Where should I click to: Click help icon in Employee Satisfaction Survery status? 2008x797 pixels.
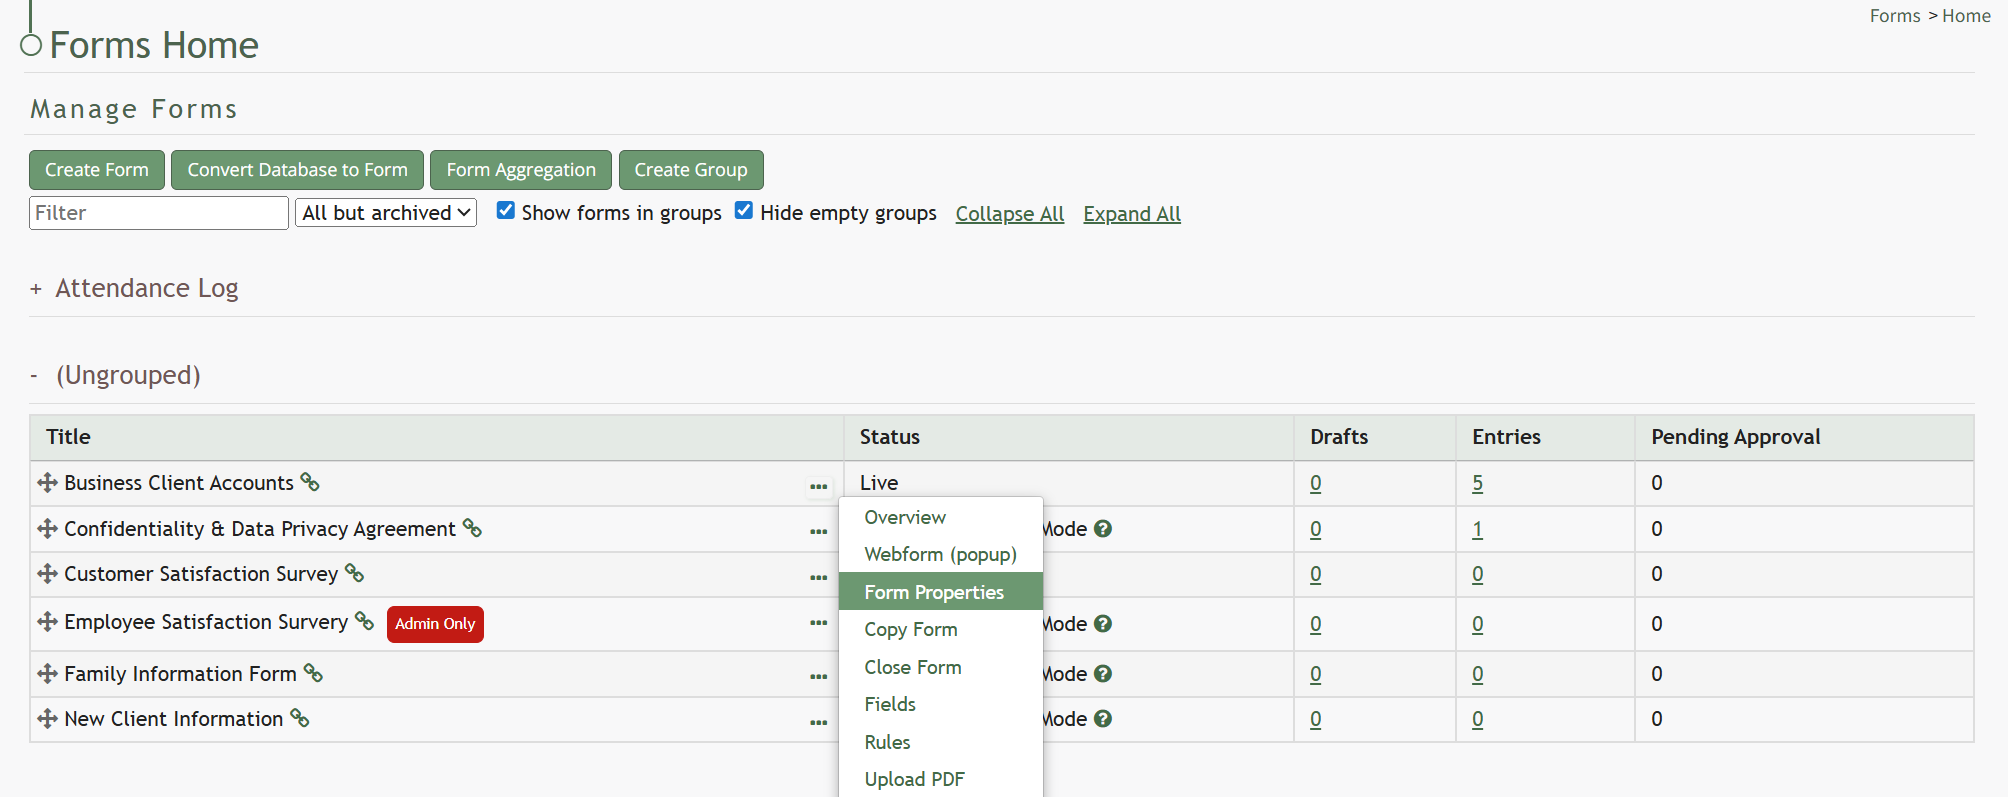1103,624
